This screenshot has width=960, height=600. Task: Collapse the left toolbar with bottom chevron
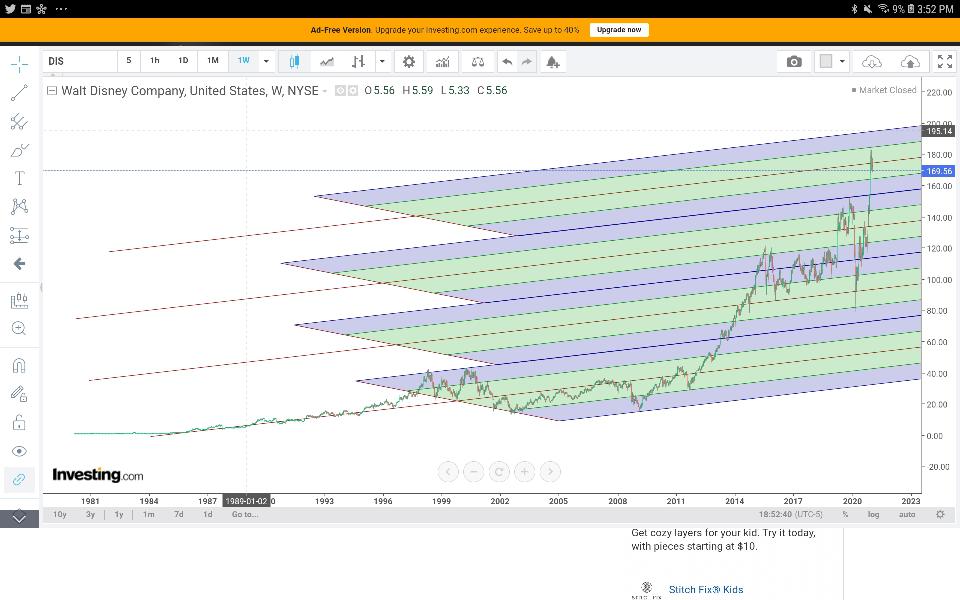tap(19, 518)
